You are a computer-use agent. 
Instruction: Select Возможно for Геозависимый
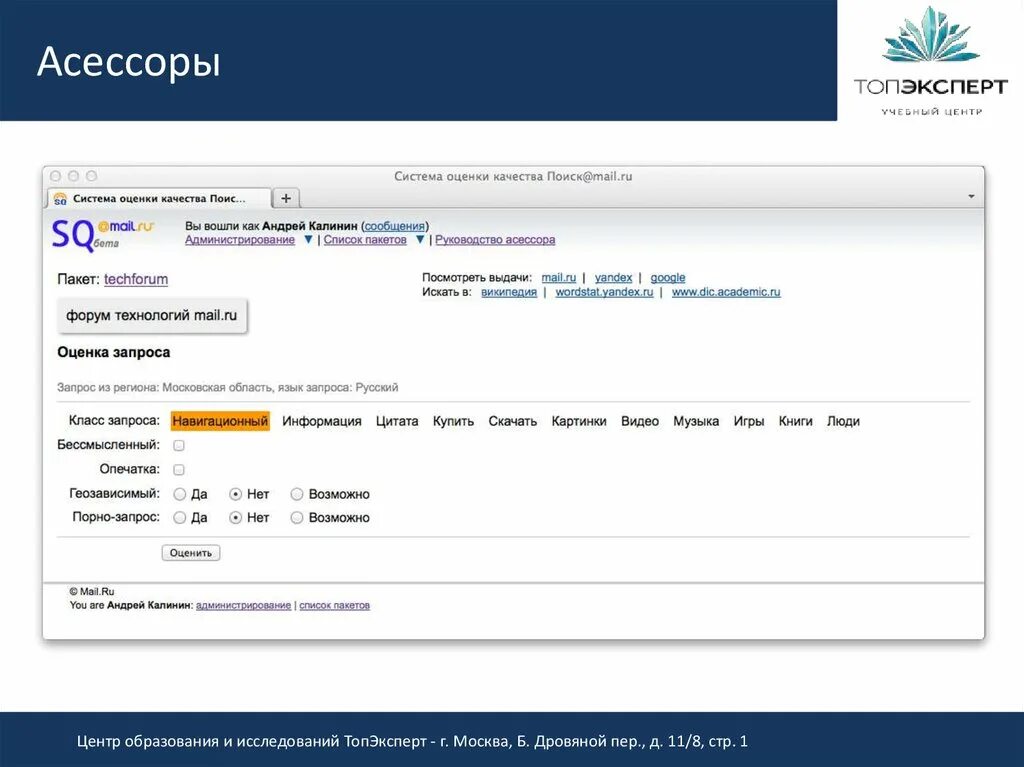[x=297, y=495]
